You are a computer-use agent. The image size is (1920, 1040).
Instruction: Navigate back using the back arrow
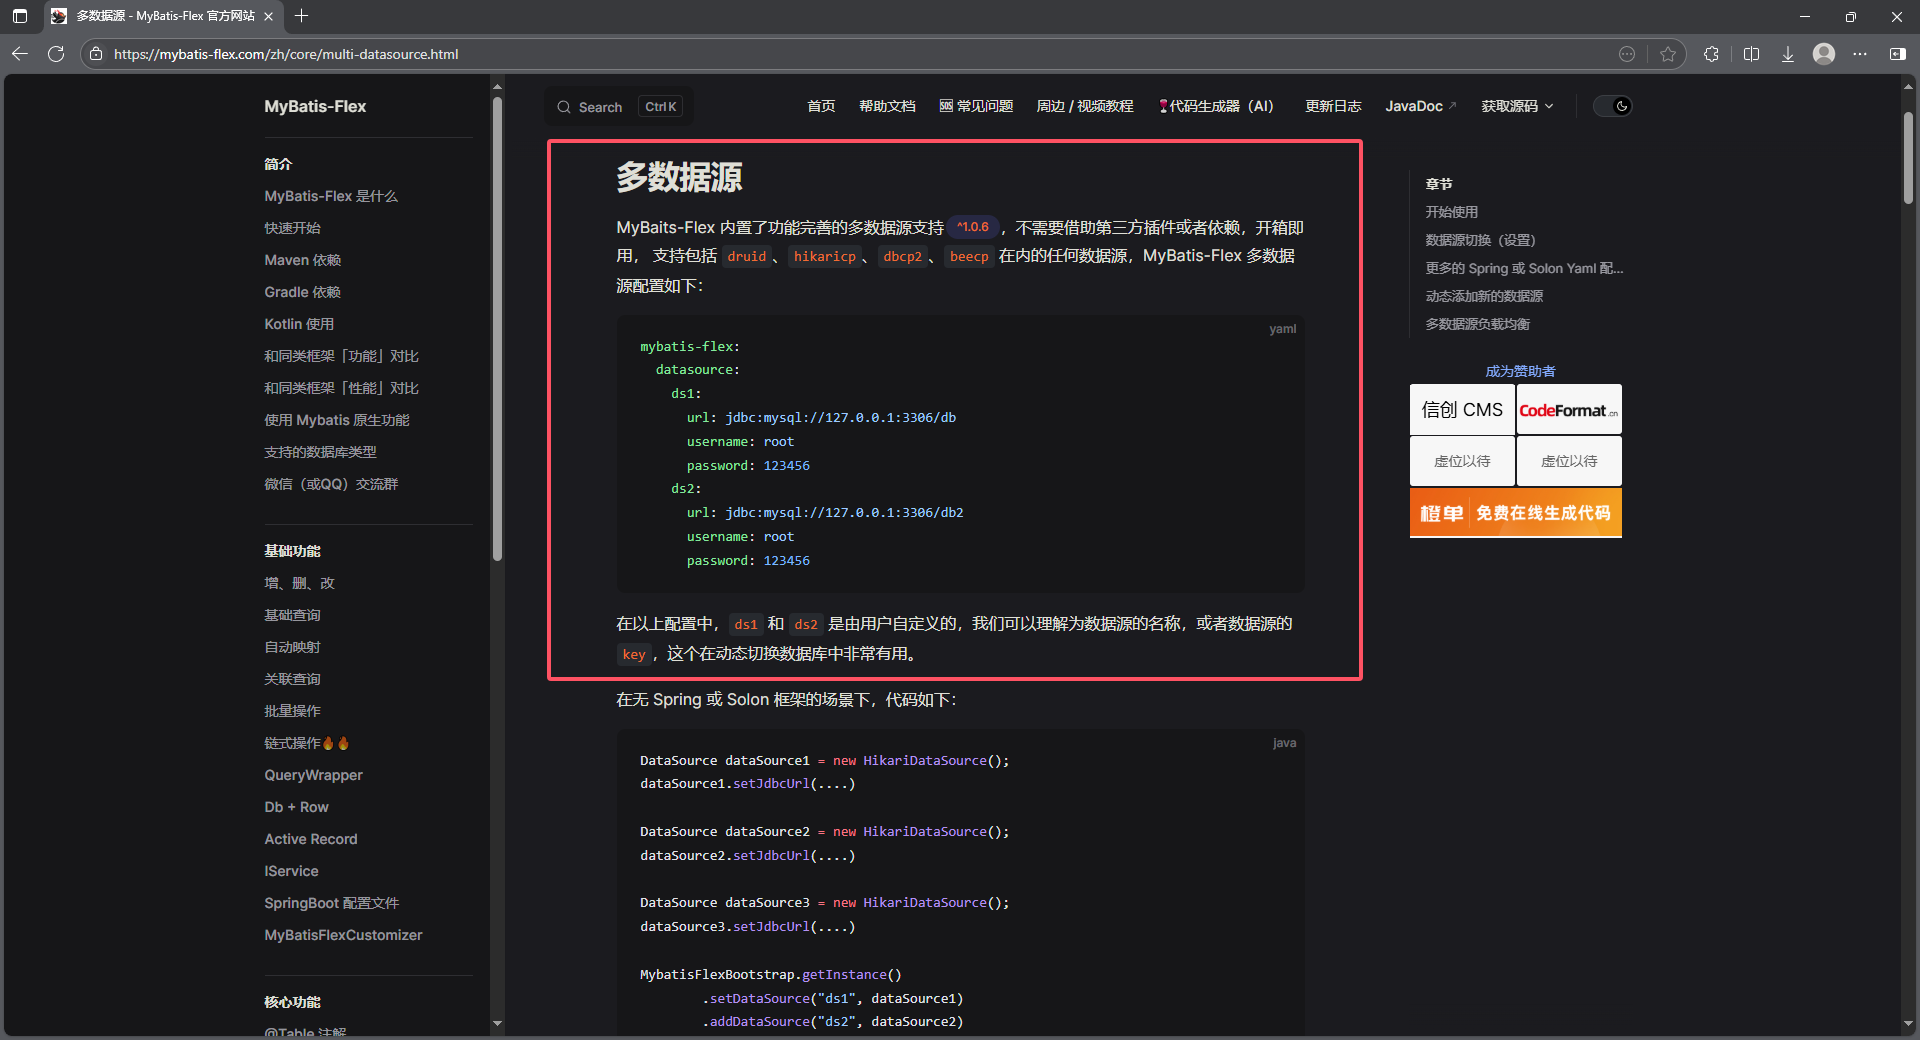[x=20, y=54]
